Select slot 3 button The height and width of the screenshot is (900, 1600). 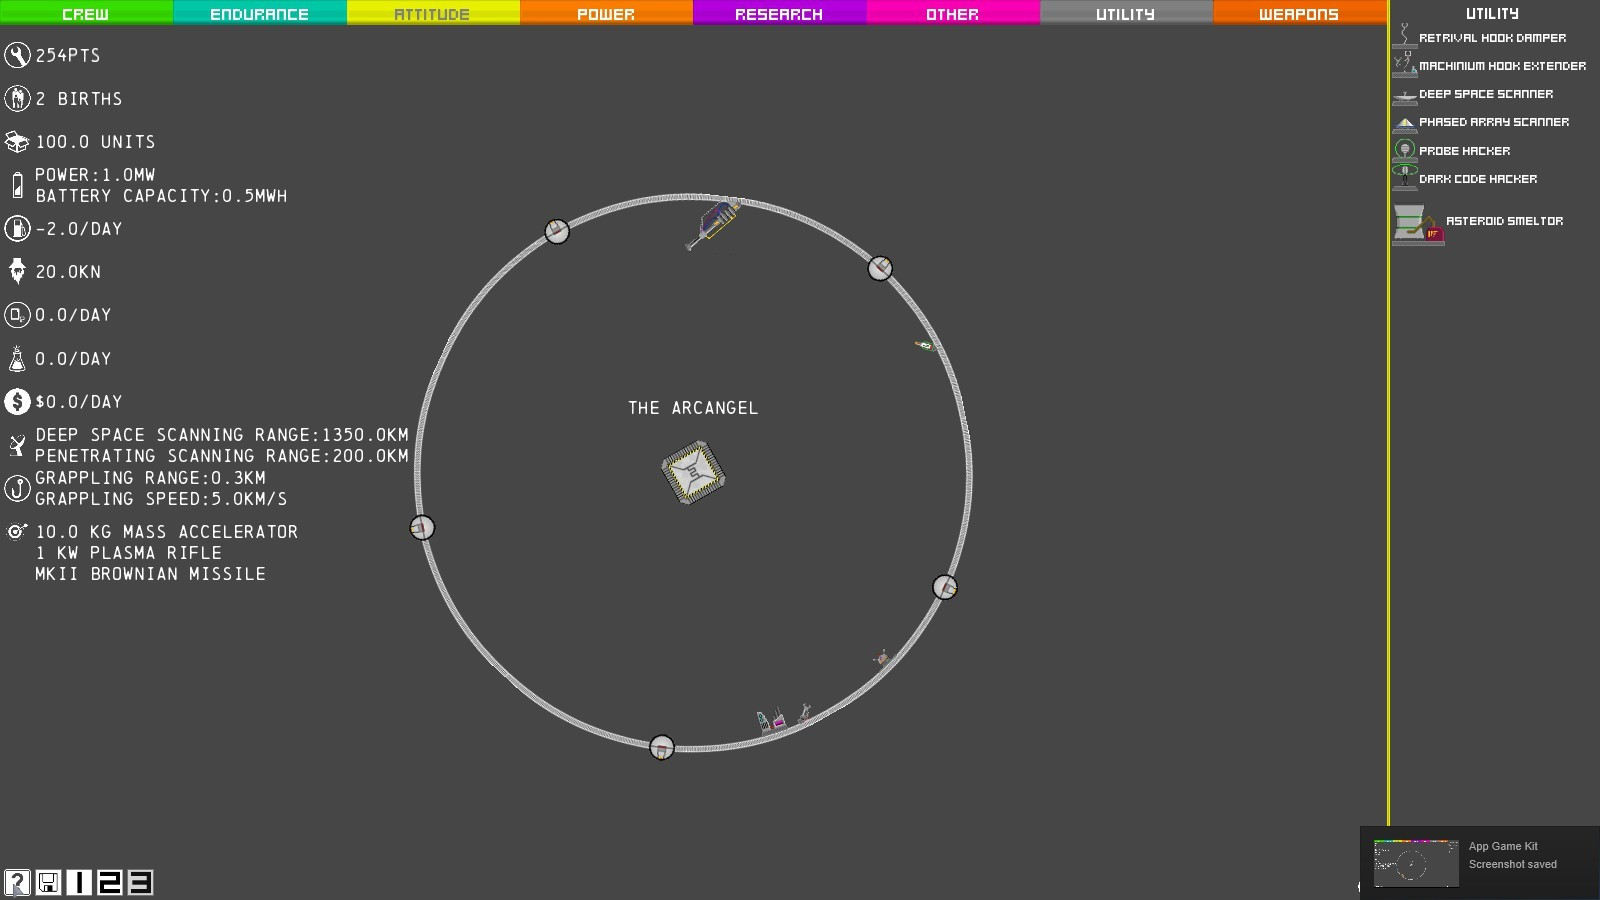(x=141, y=882)
